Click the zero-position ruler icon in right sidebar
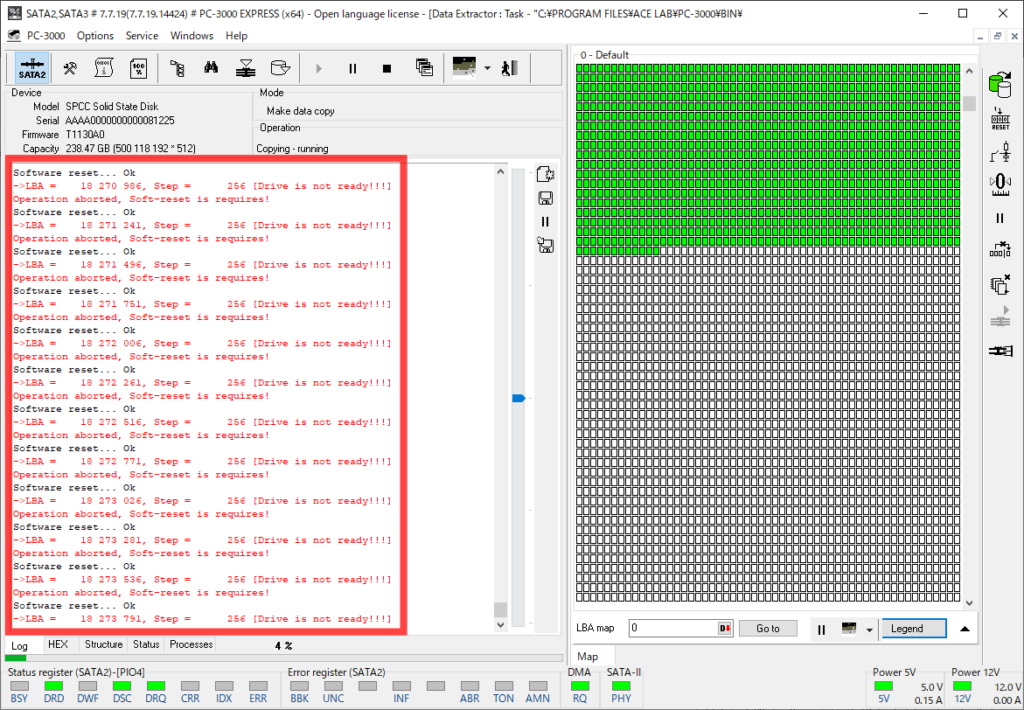This screenshot has height=710, width=1024. (1000, 184)
